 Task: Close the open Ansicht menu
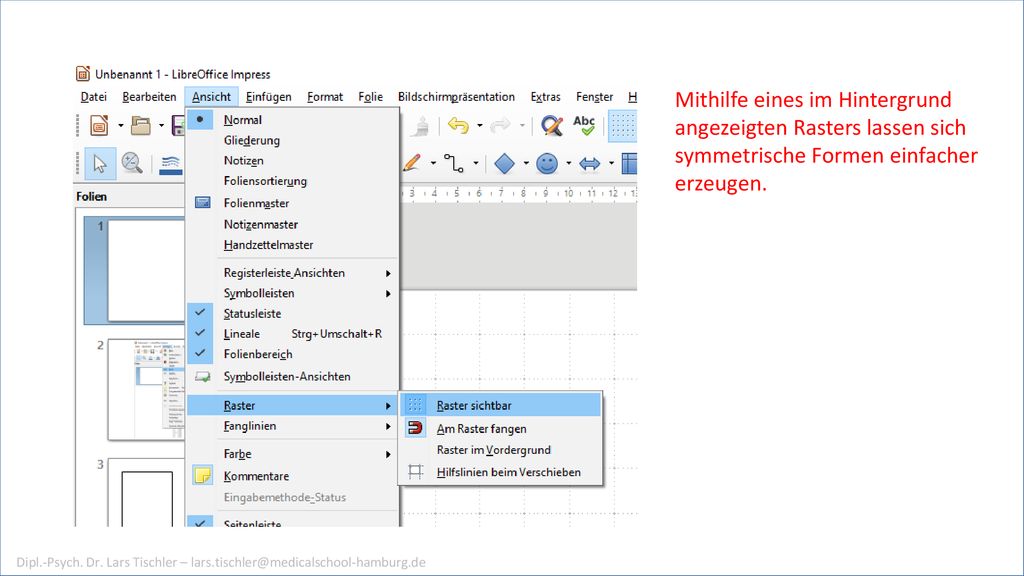(x=211, y=97)
